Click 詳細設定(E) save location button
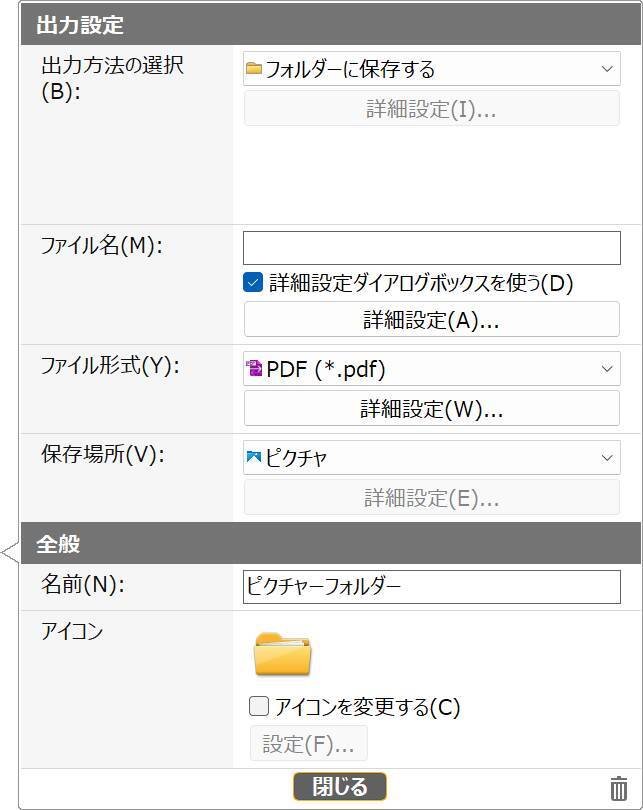 click(x=431, y=497)
